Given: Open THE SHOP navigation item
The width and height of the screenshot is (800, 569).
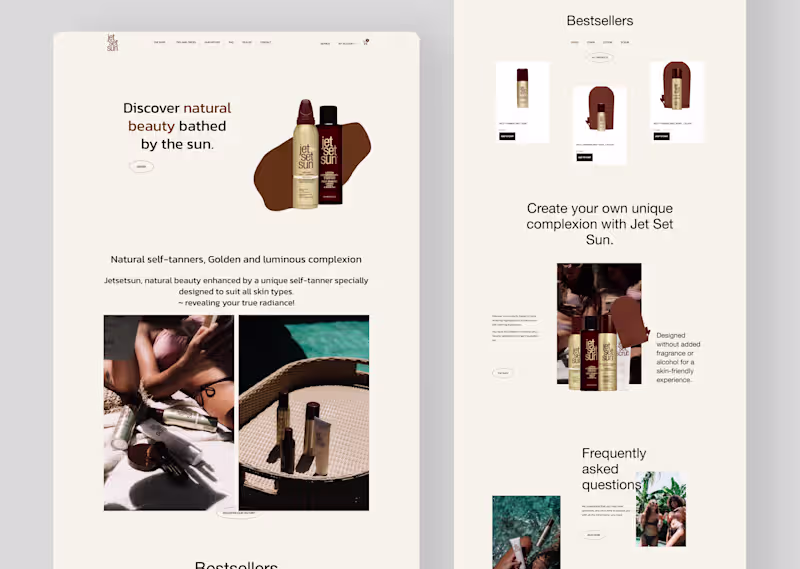Looking at the screenshot, I should pos(160,42).
